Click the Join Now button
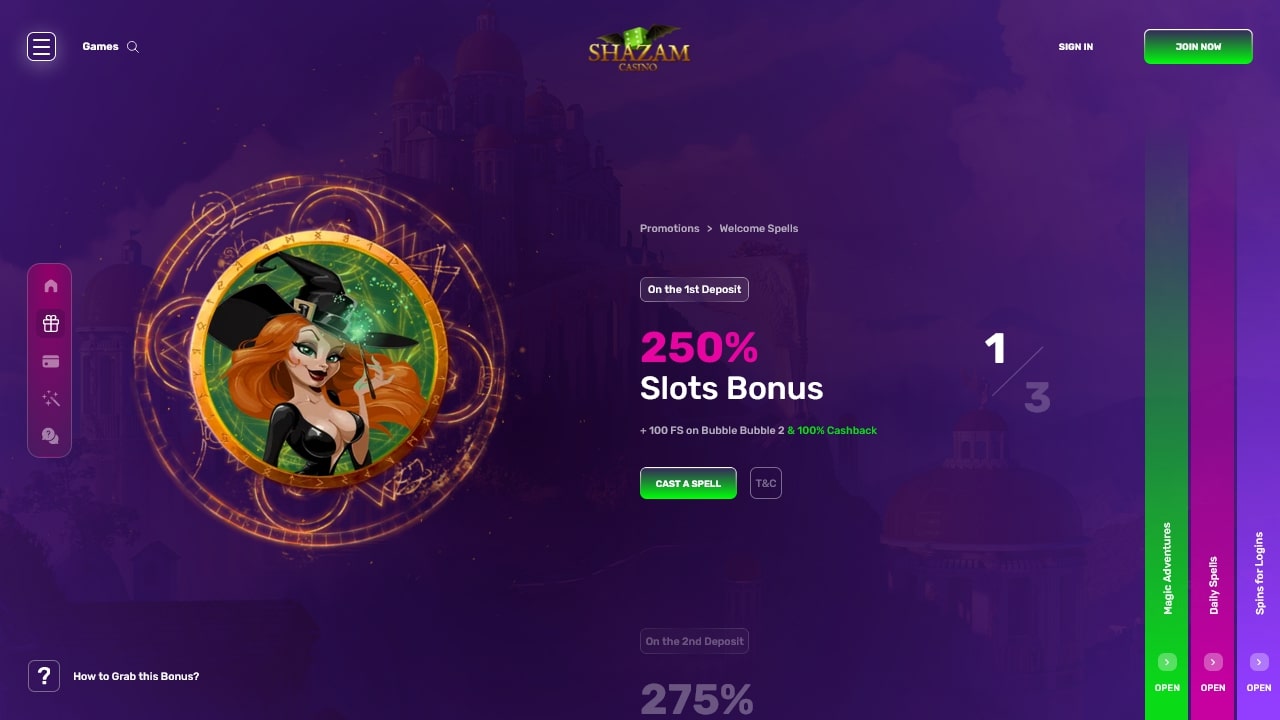 point(1198,47)
